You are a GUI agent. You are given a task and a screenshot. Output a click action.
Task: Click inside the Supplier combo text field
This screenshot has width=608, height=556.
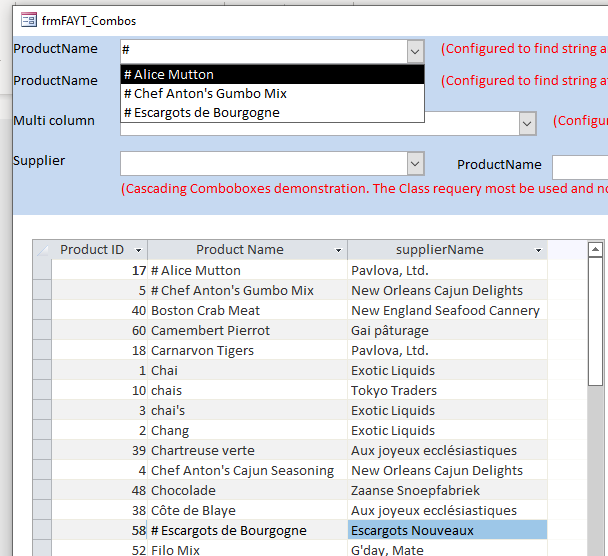264,163
